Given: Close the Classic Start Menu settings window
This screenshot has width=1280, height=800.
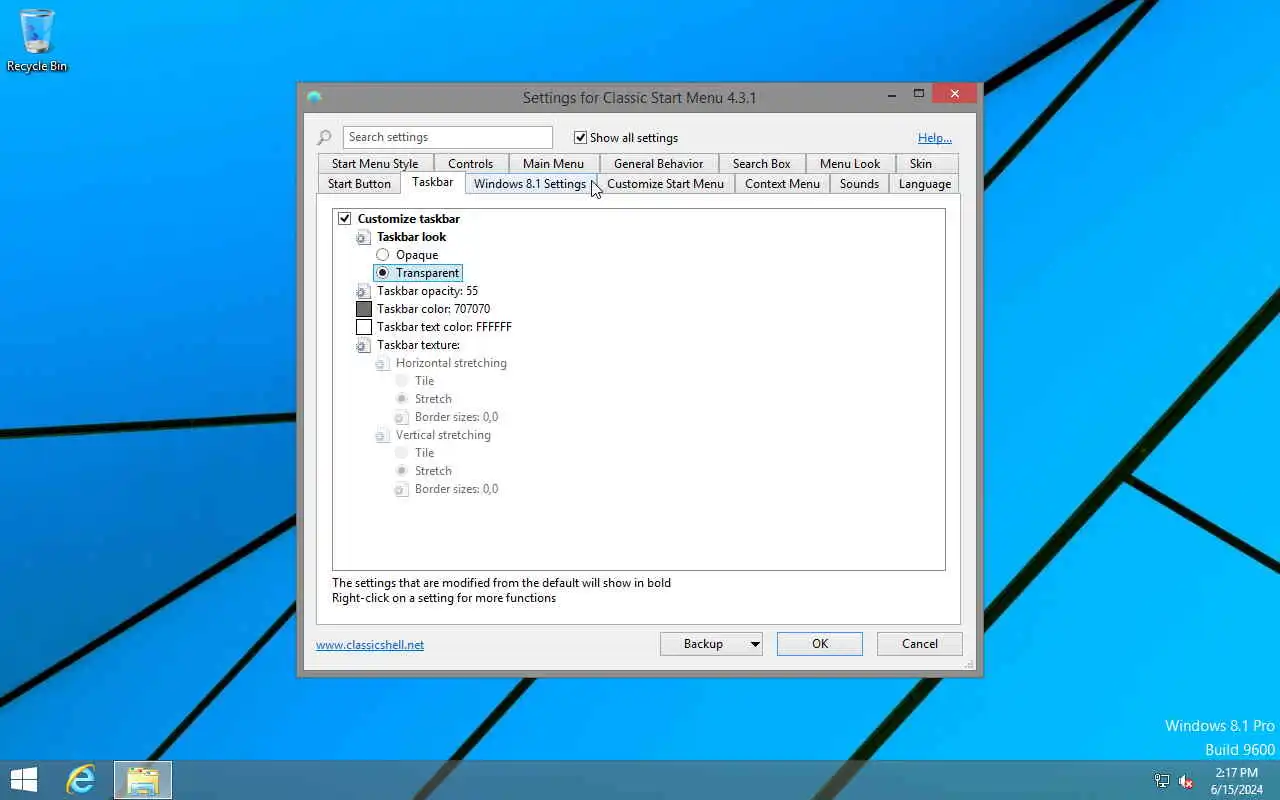Looking at the screenshot, I should (x=954, y=94).
